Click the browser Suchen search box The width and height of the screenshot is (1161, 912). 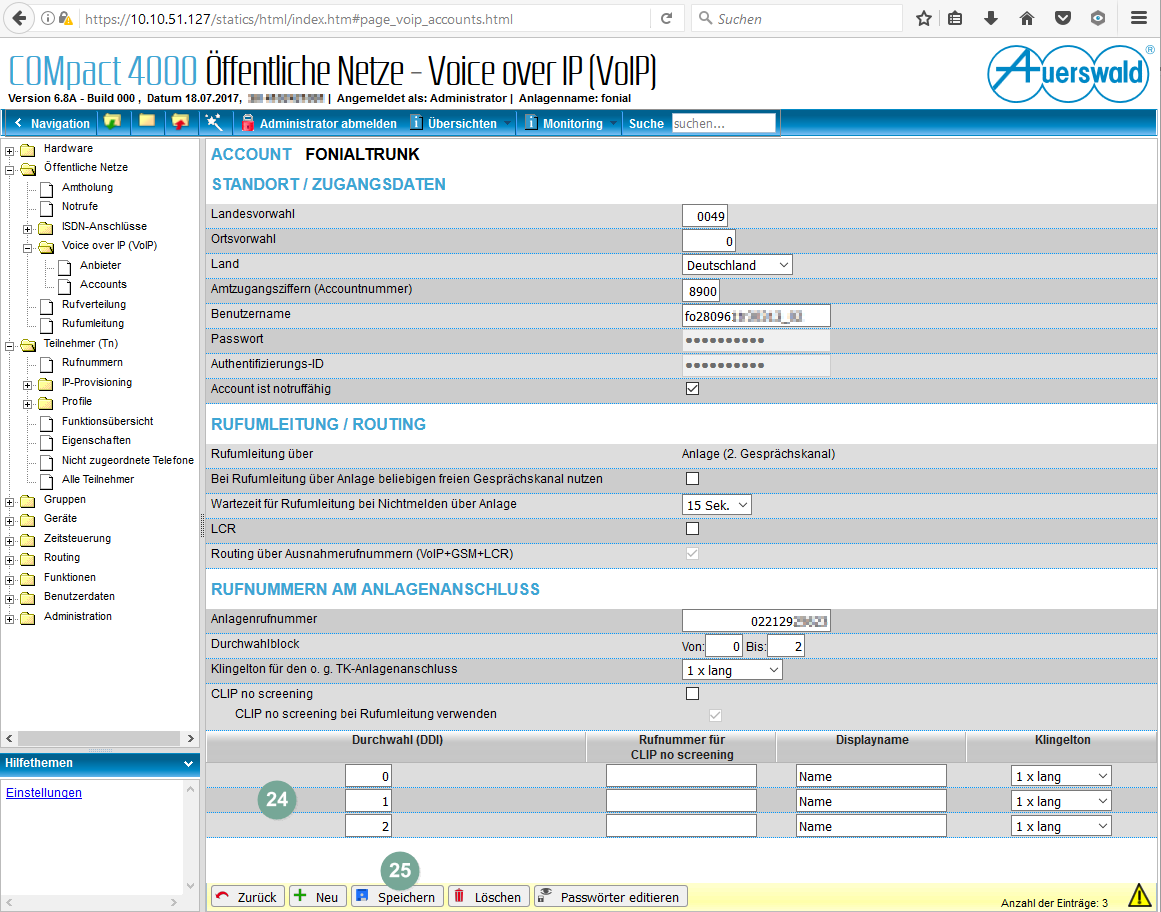tap(797, 19)
